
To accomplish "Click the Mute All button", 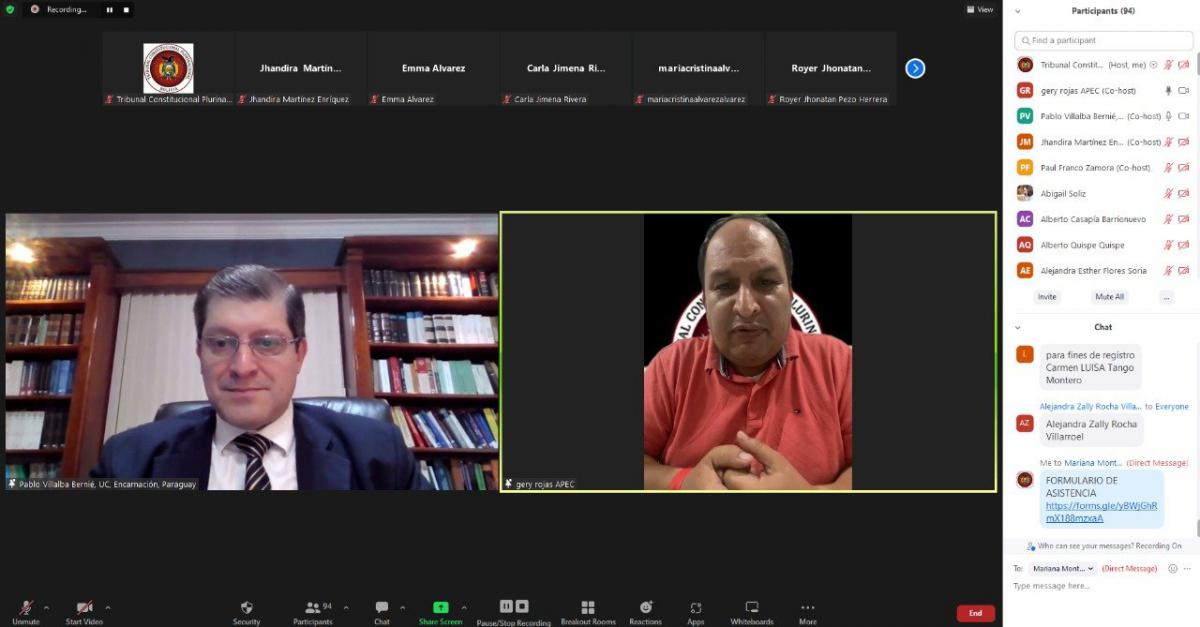I will coord(1109,297).
